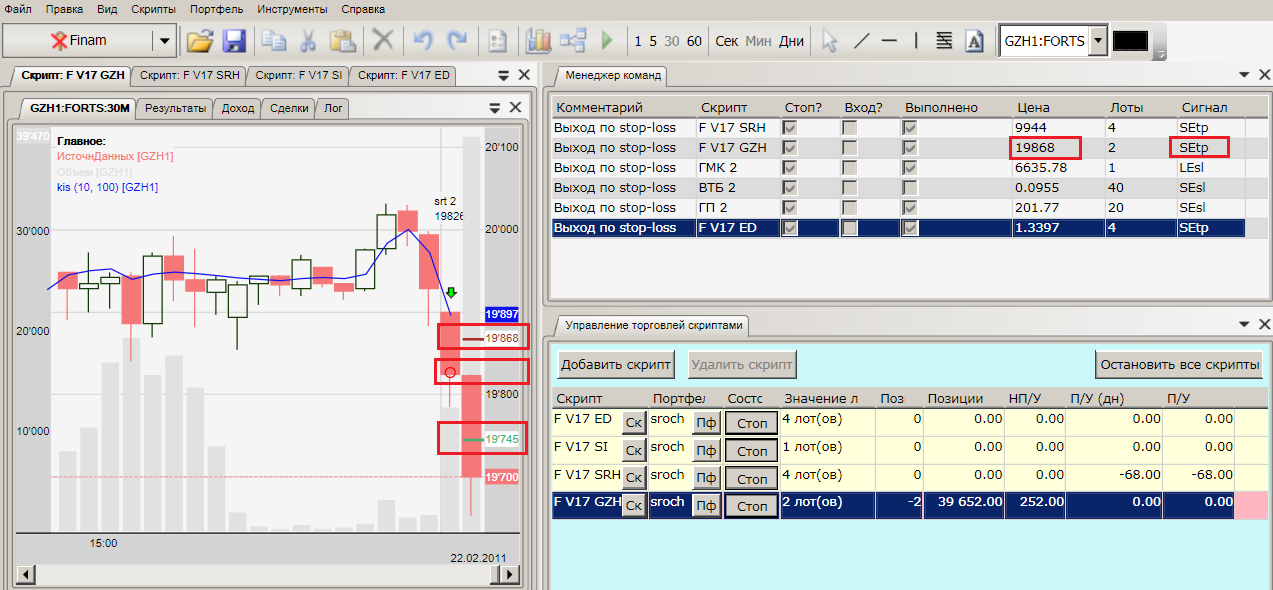1273x590 pixels.
Task: Click the open folder icon in toolbar
Action: click(x=200, y=41)
